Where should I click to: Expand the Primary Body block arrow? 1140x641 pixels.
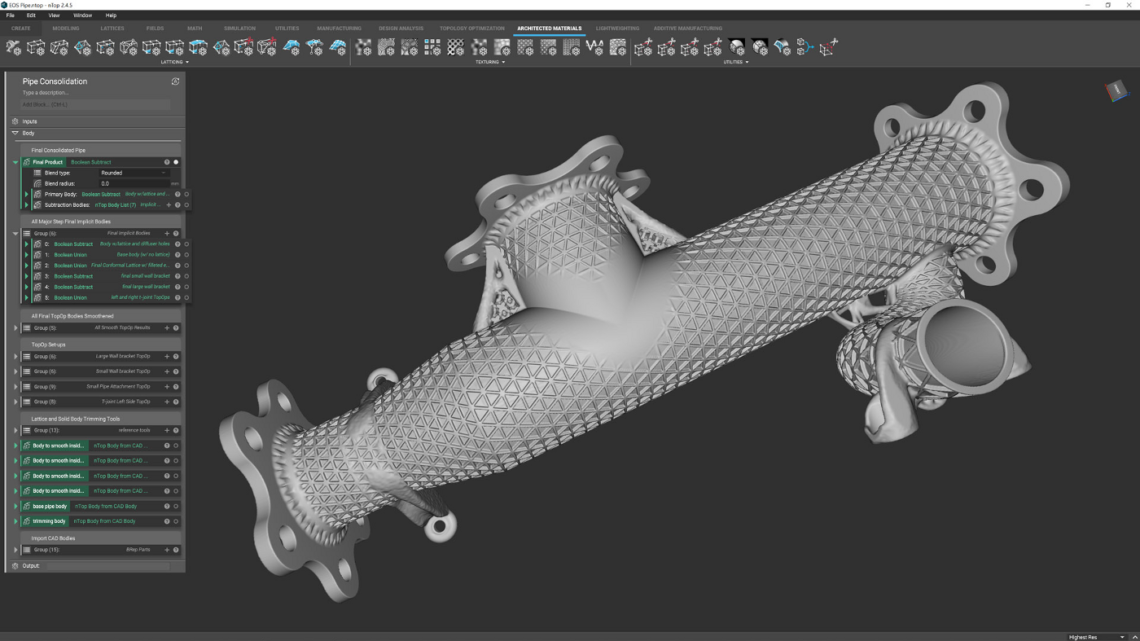click(26, 195)
